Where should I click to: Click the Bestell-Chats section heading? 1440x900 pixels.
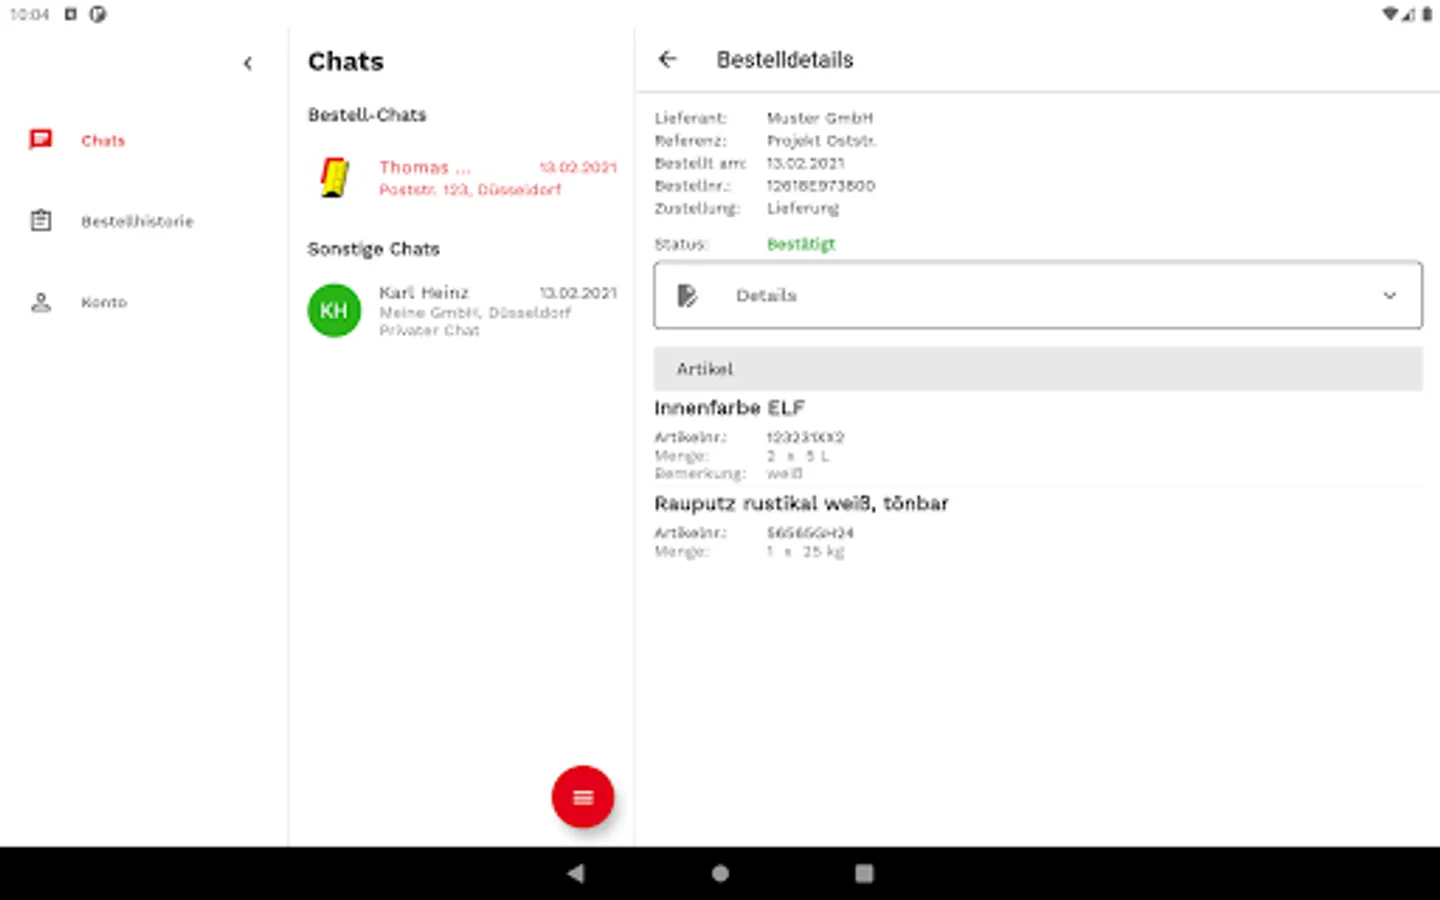[367, 115]
